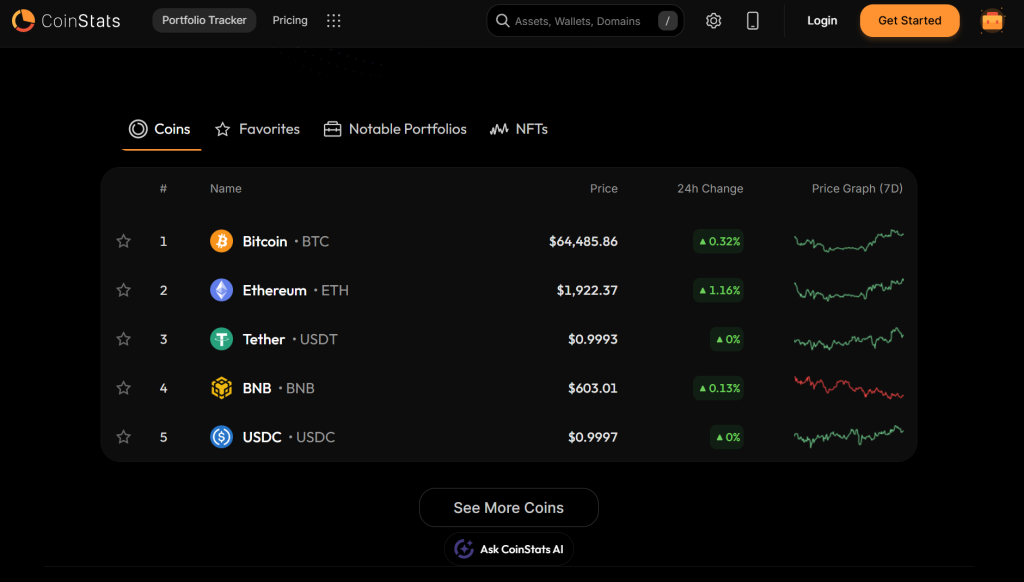Click See More Coins button
This screenshot has width=1024, height=582.
(x=509, y=508)
